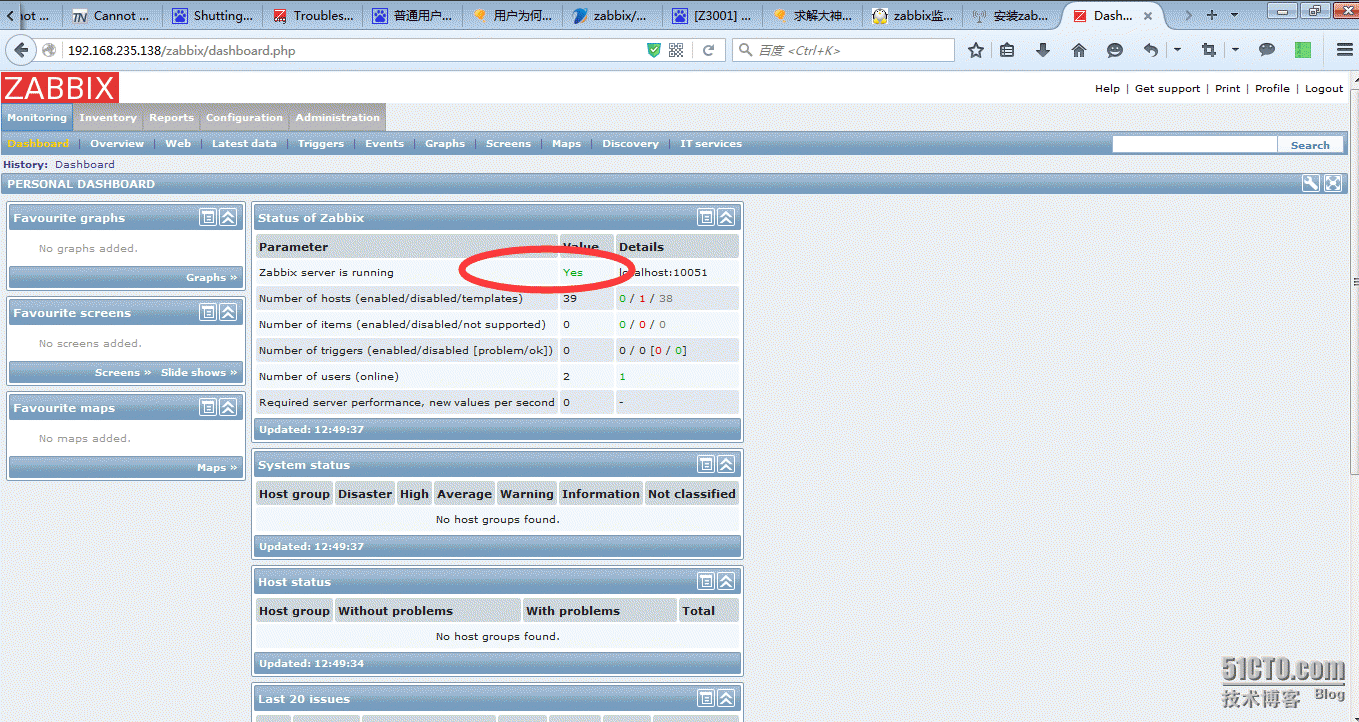Click the Print link
The image size is (1359, 722).
(x=1227, y=88)
